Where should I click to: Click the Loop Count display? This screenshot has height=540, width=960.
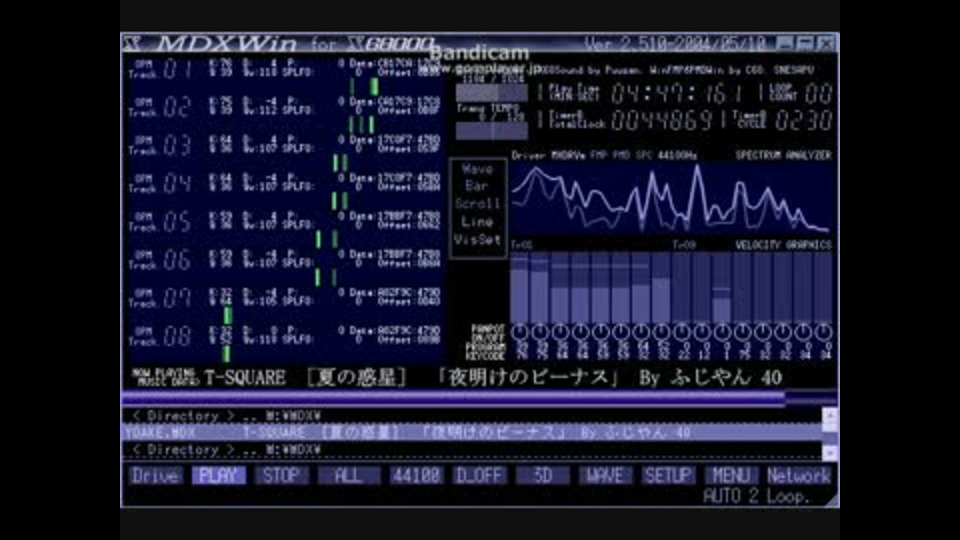818,94
